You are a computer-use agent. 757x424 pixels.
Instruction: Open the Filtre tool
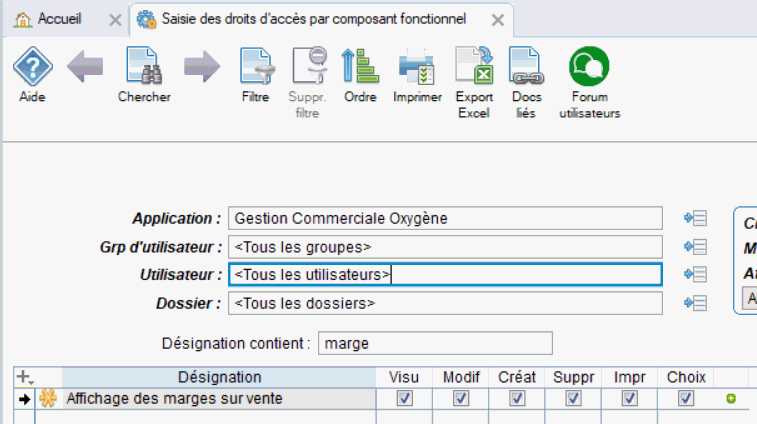tap(256, 69)
